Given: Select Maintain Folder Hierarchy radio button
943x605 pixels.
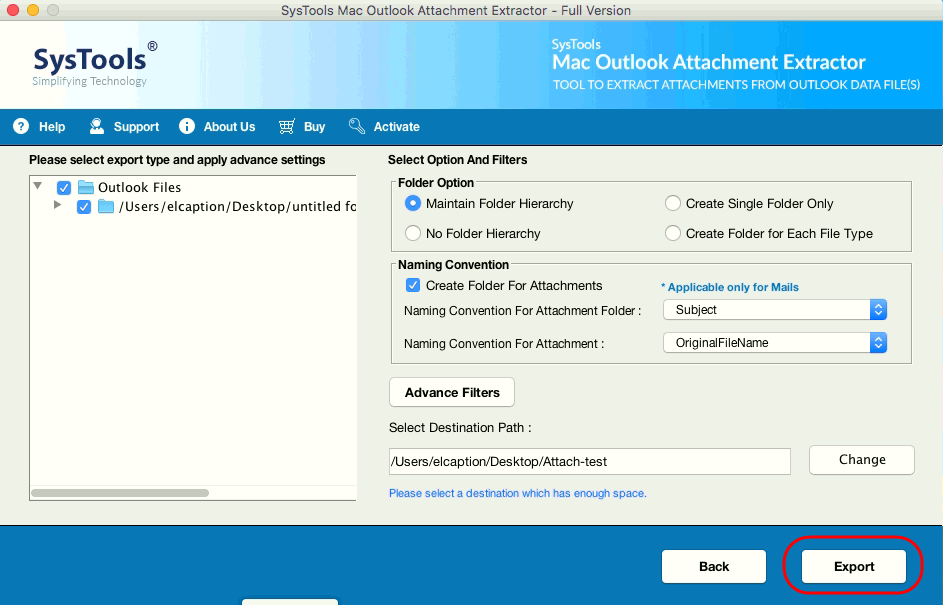Looking at the screenshot, I should tap(413, 203).
